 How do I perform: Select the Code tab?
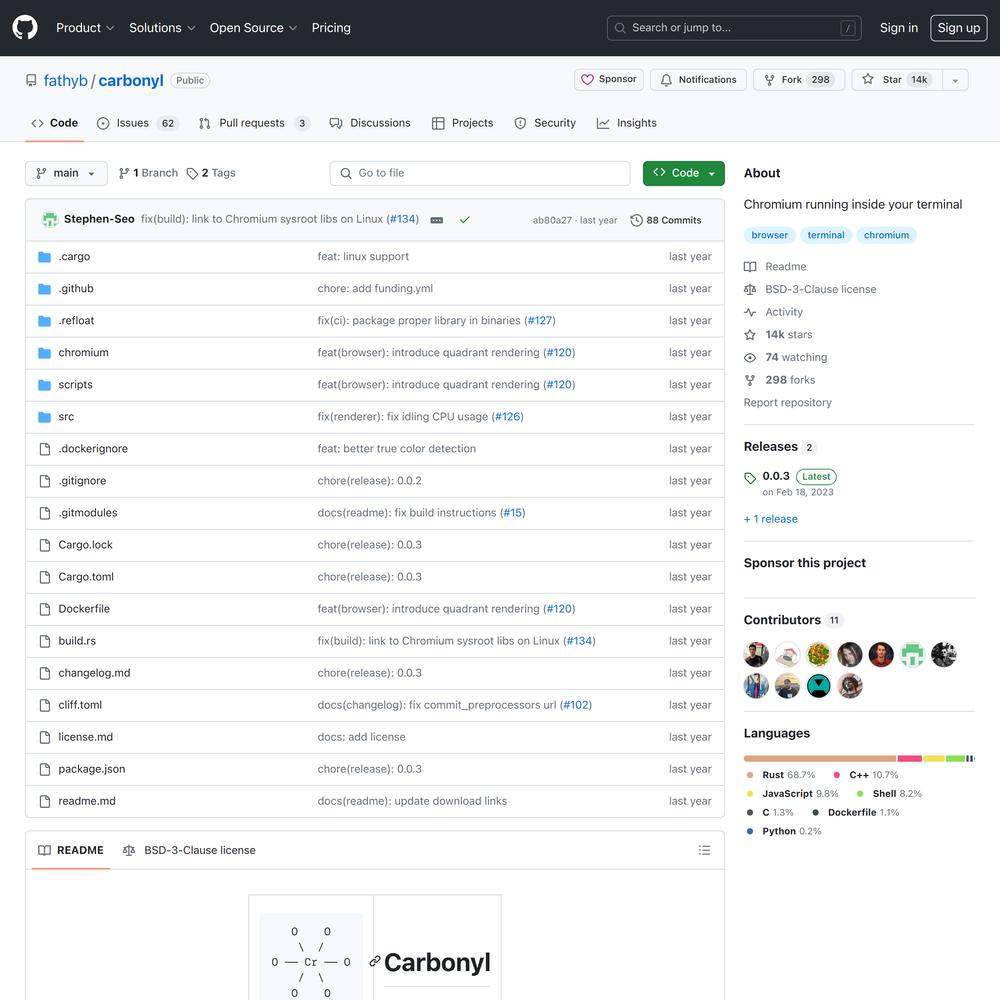55,123
